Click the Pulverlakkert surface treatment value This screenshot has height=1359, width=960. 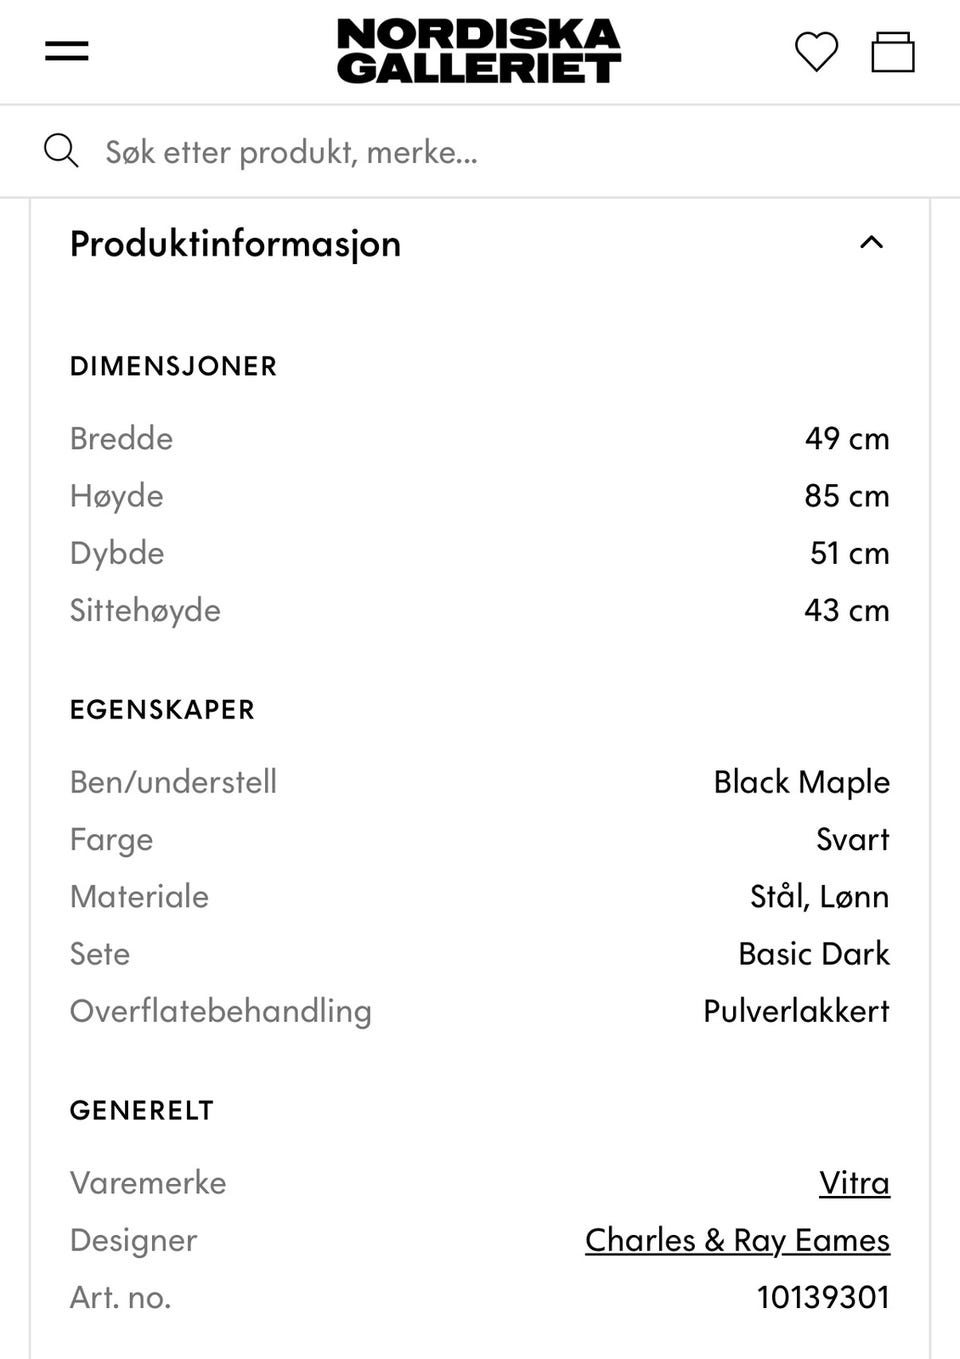(796, 1011)
